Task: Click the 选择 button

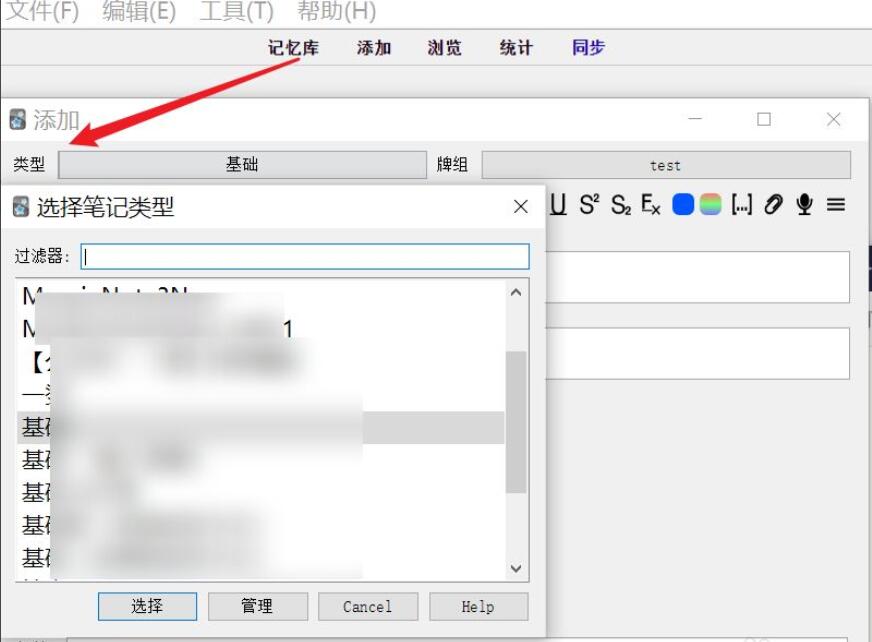Action: click(147, 606)
